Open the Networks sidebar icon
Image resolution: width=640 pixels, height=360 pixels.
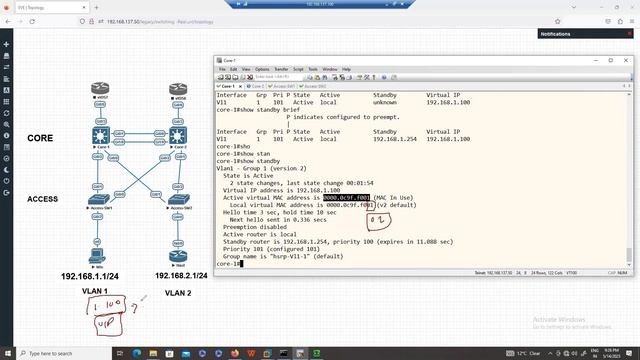tap(6, 67)
